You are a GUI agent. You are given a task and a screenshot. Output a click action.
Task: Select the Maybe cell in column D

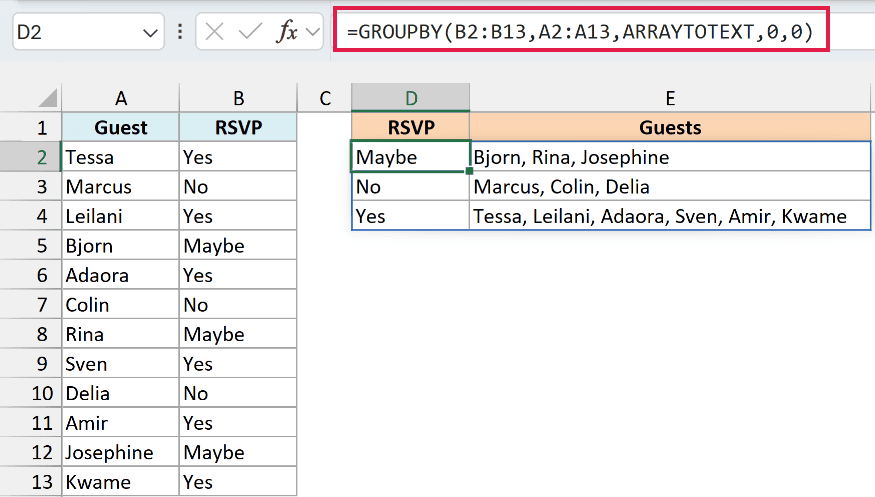[x=411, y=157]
